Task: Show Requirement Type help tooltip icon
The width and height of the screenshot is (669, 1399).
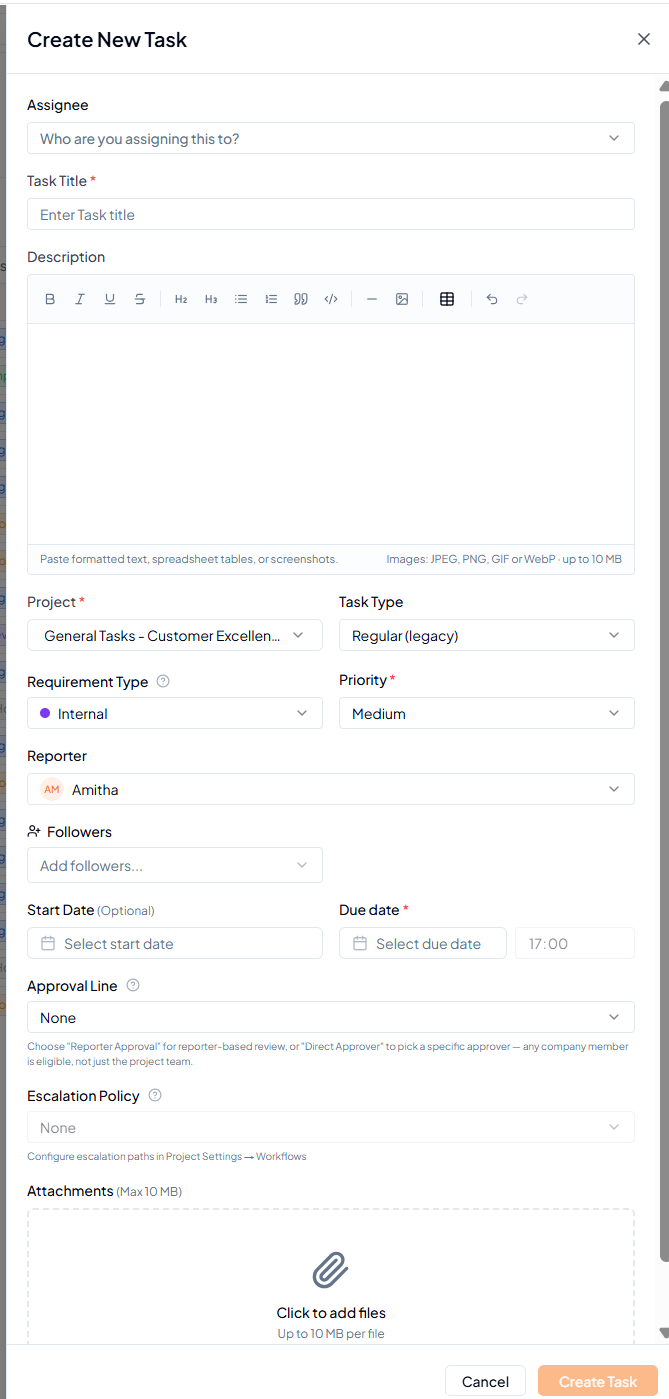Action: pyautogui.click(x=163, y=681)
